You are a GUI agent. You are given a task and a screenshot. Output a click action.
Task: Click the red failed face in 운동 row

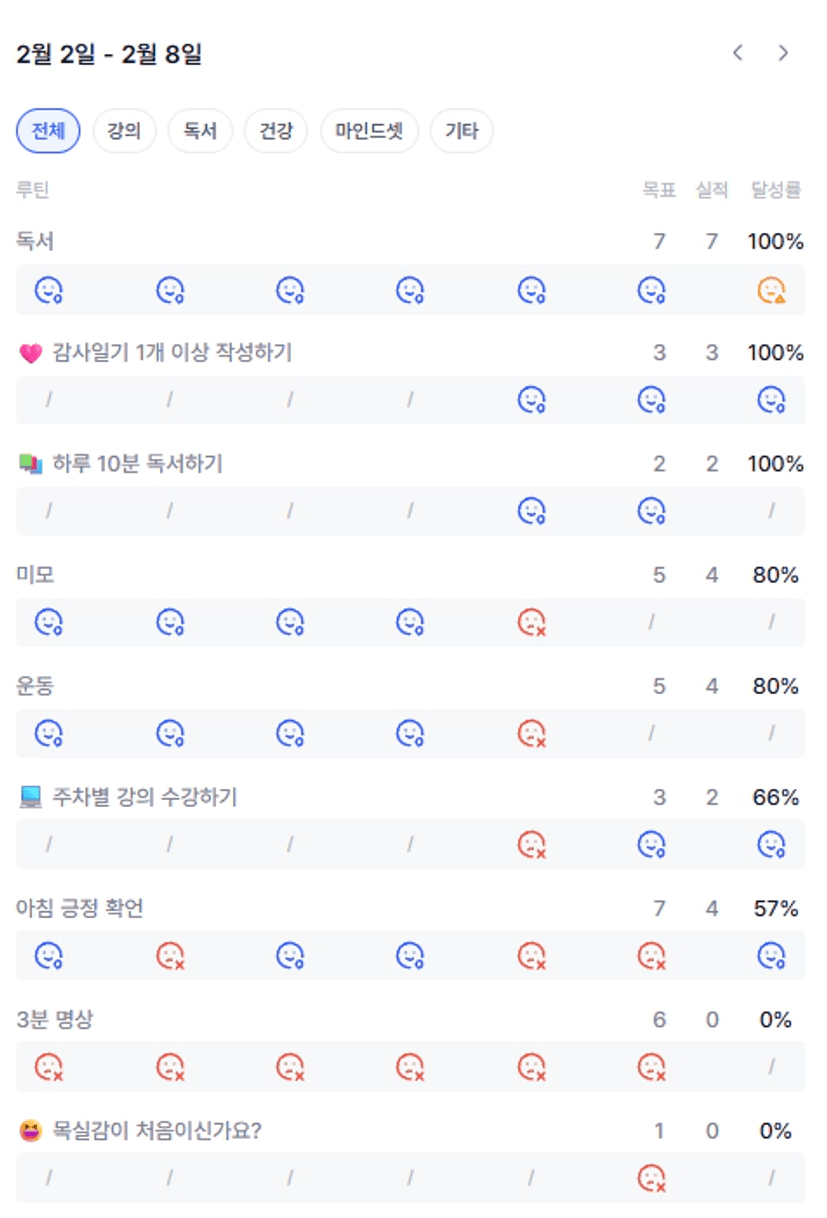point(531,734)
